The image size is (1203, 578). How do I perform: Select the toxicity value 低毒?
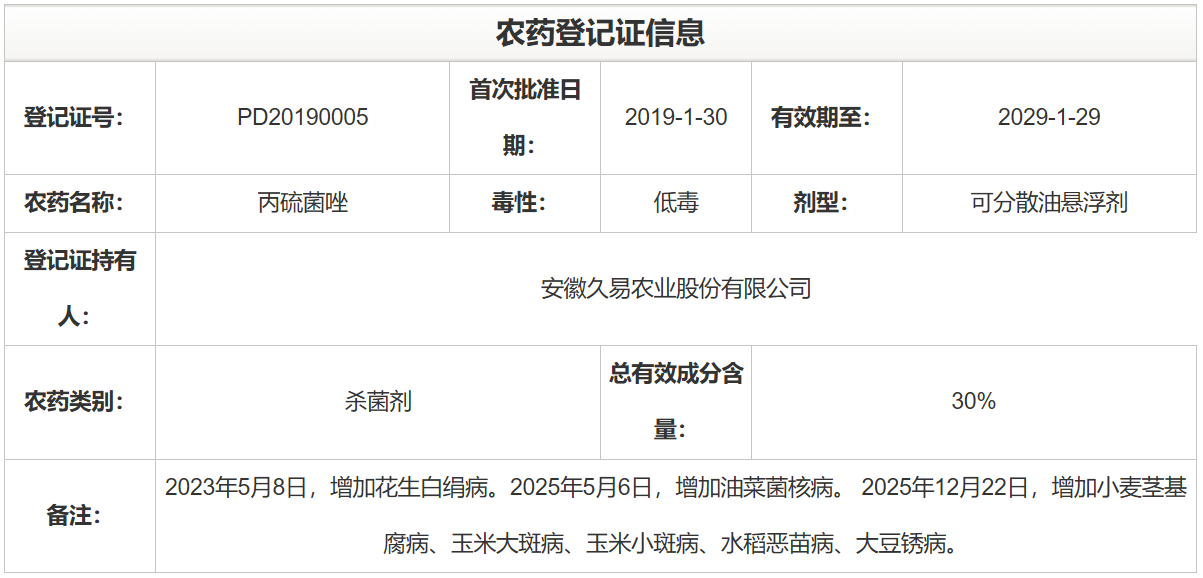[675, 203]
